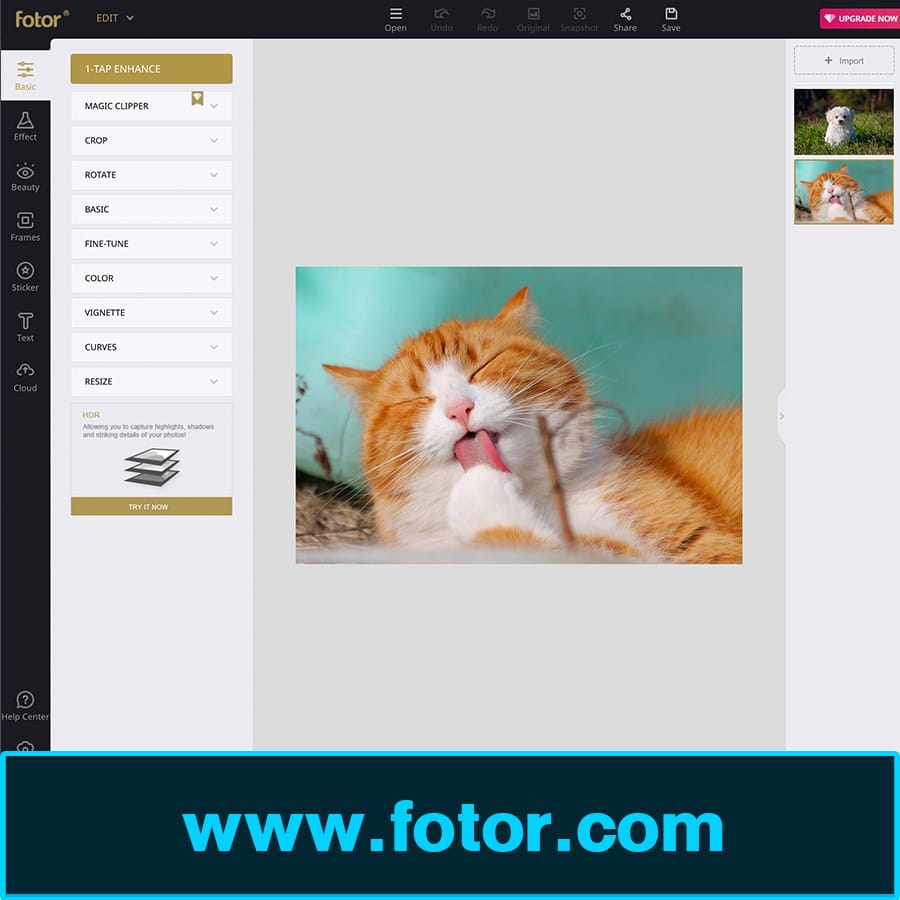The image size is (900, 900).
Task: Show the Original image icon
Action: pos(533,20)
